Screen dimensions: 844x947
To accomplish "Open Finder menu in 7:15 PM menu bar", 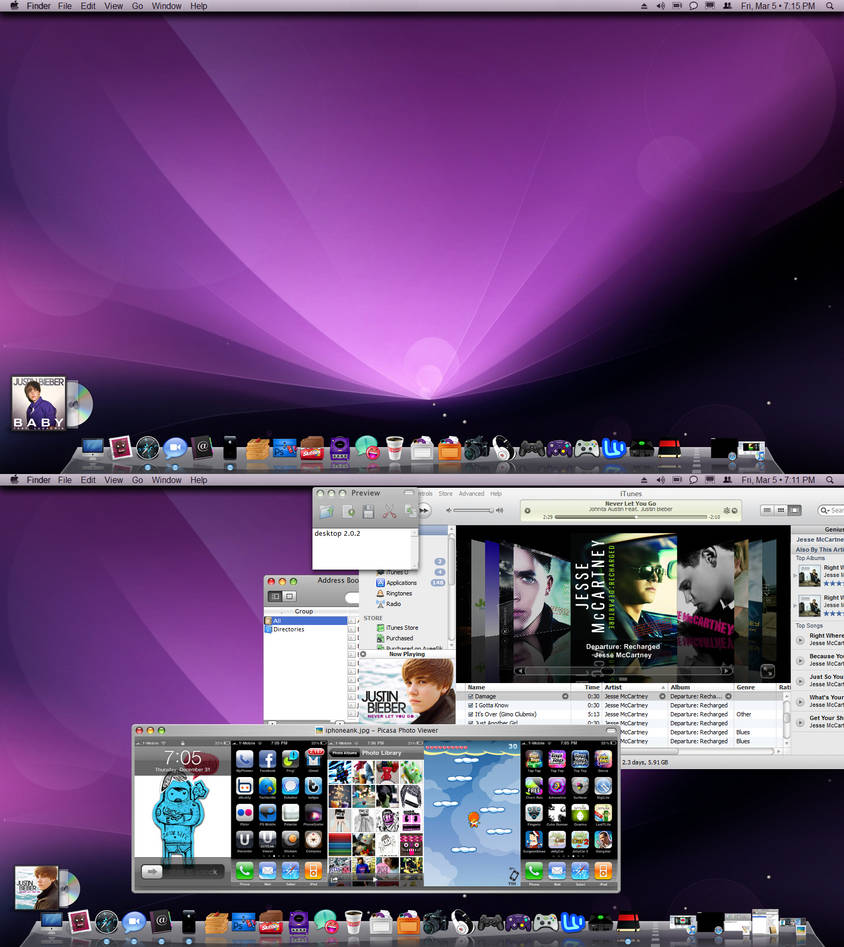I will click(x=39, y=6).
